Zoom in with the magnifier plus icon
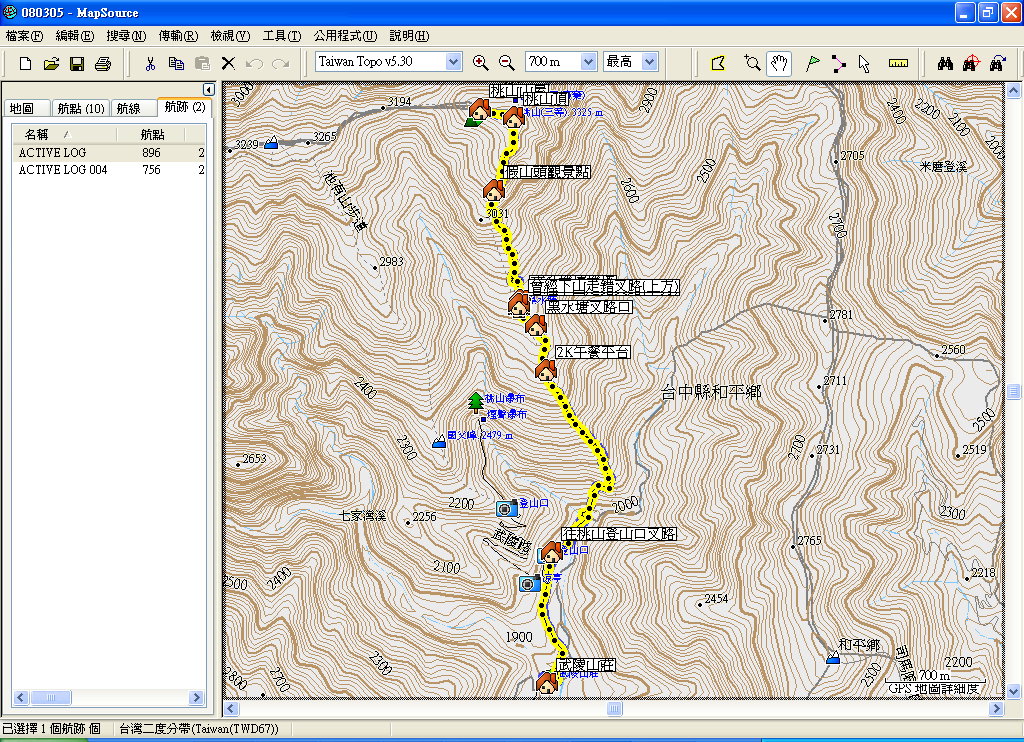 tap(481, 62)
